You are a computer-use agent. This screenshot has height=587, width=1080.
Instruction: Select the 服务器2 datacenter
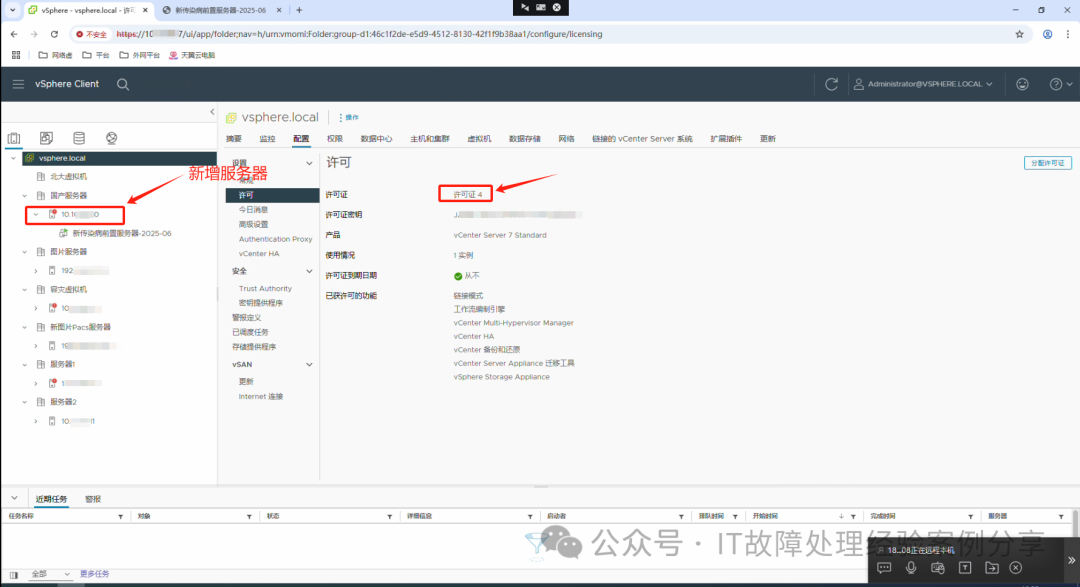[x=63, y=402]
